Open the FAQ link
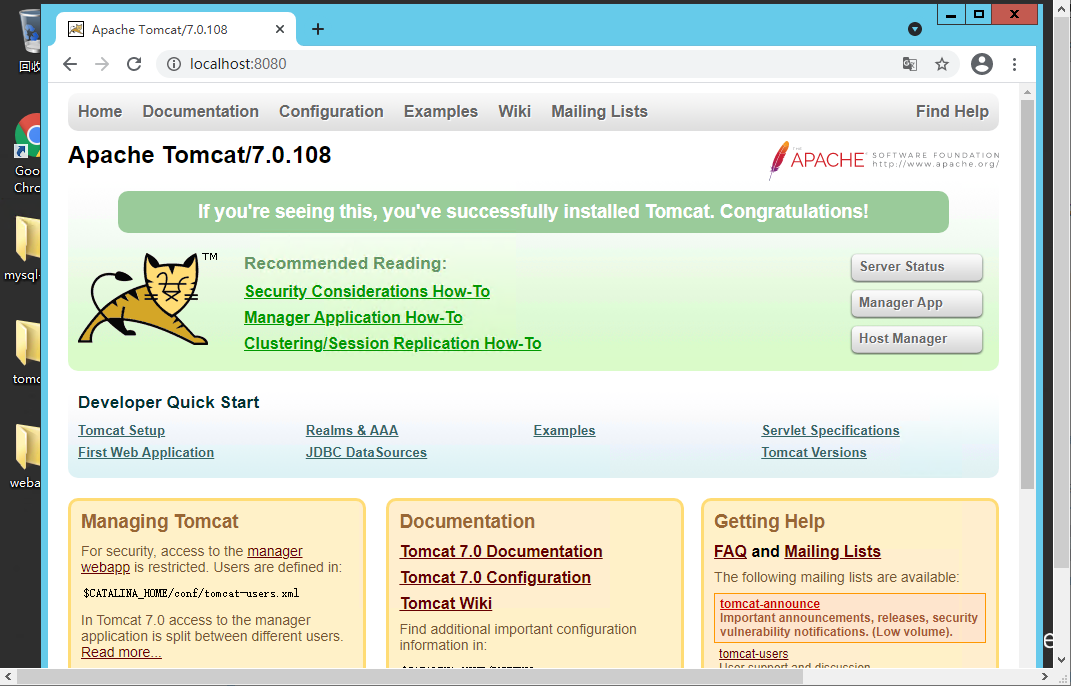This screenshot has width=1071, height=686. [x=730, y=551]
